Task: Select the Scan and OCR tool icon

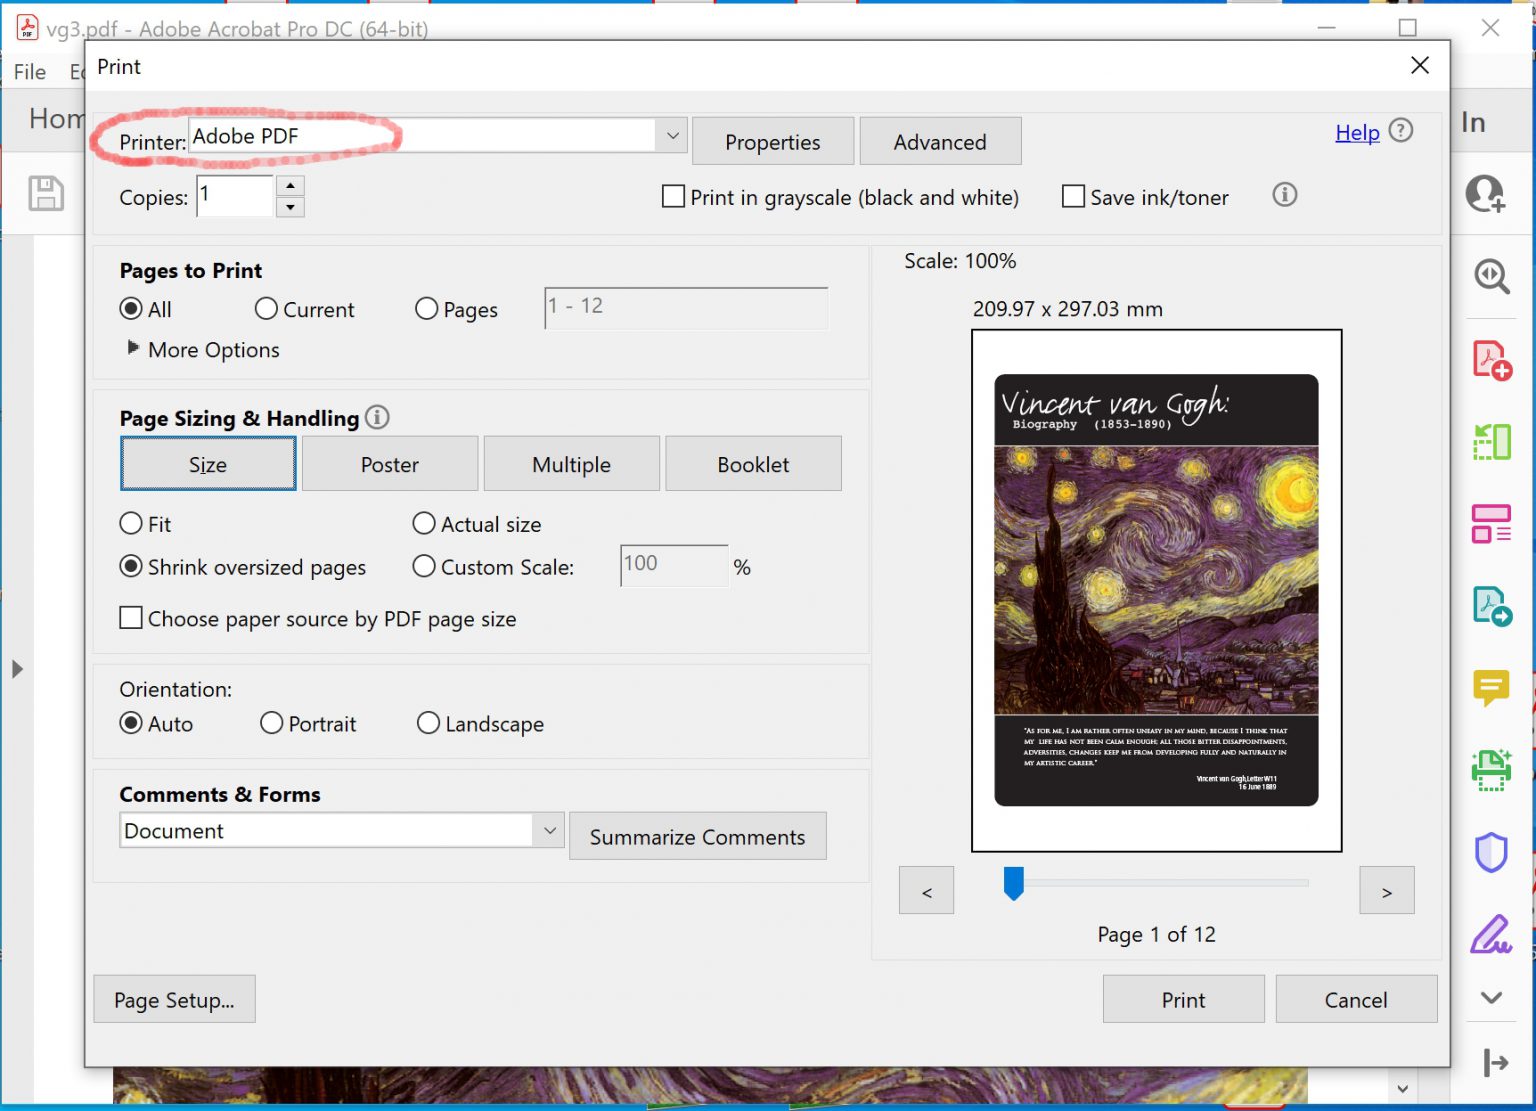Action: (x=1491, y=770)
